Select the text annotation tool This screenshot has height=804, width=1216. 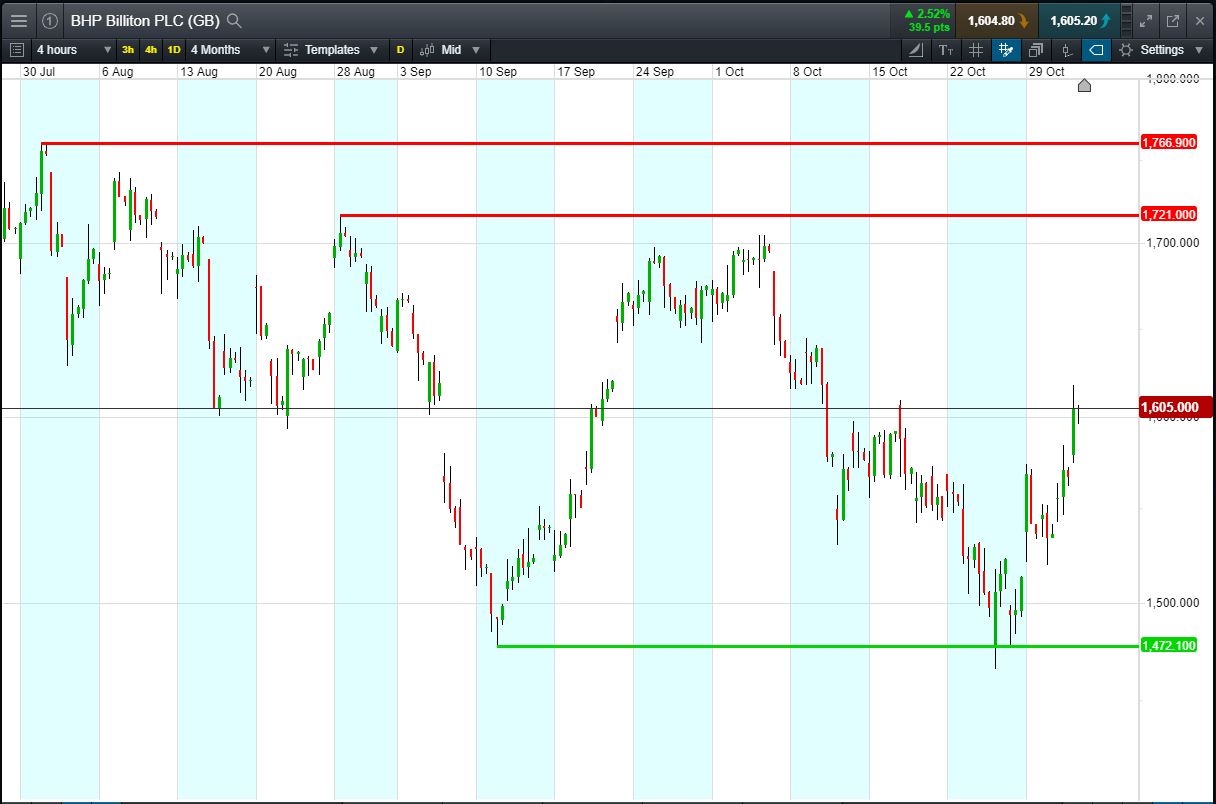click(x=946, y=49)
